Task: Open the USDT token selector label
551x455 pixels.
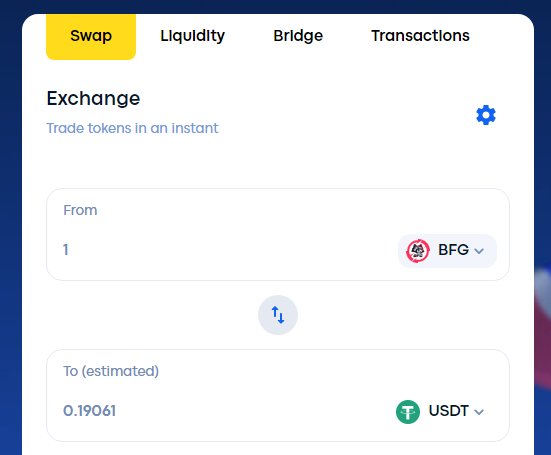Action: point(449,411)
